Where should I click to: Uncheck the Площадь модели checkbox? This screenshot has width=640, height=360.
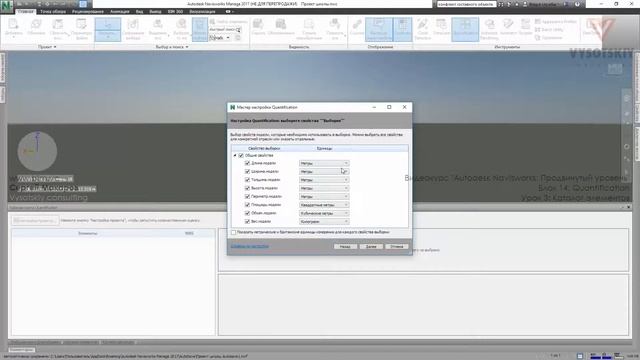click(x=247, y=205)
